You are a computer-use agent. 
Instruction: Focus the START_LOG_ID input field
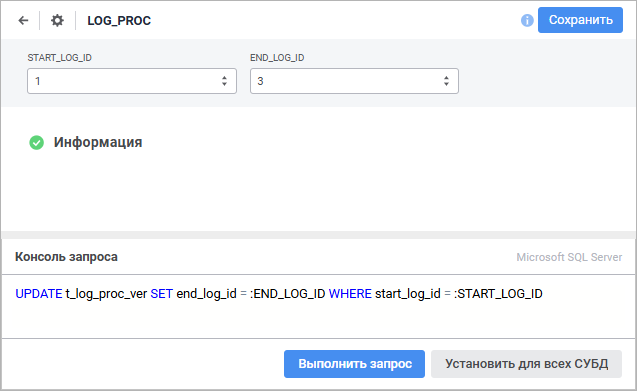point(132,81)
